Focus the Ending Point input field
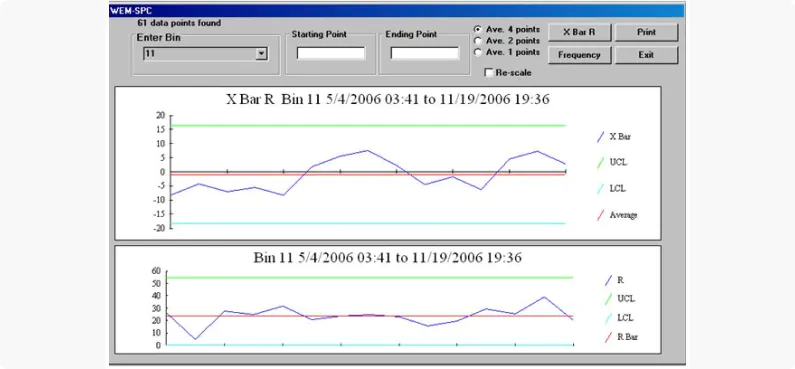The height and width of the screenshot is (369, 795). pyautogui.click(x=425, y=53)
